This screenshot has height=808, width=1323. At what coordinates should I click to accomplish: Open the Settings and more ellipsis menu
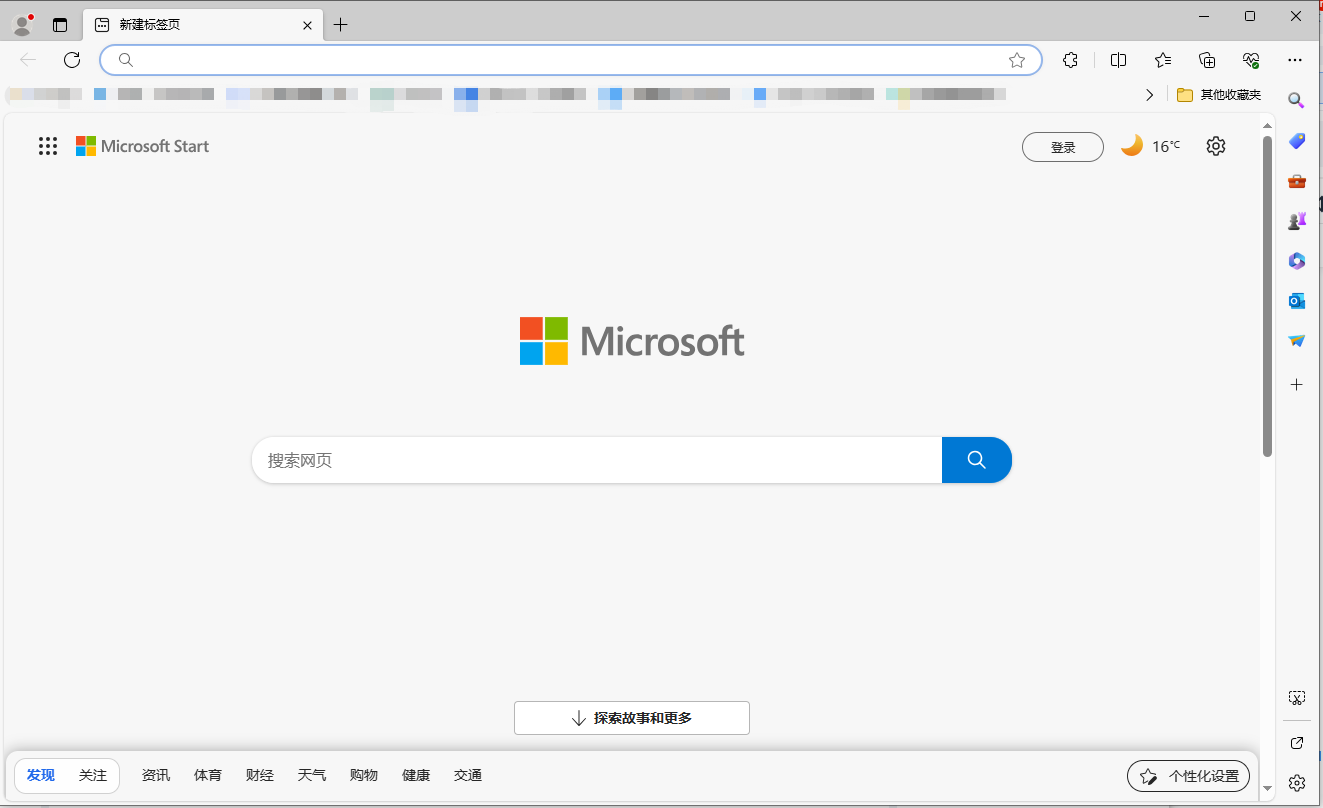(1295, 60)
